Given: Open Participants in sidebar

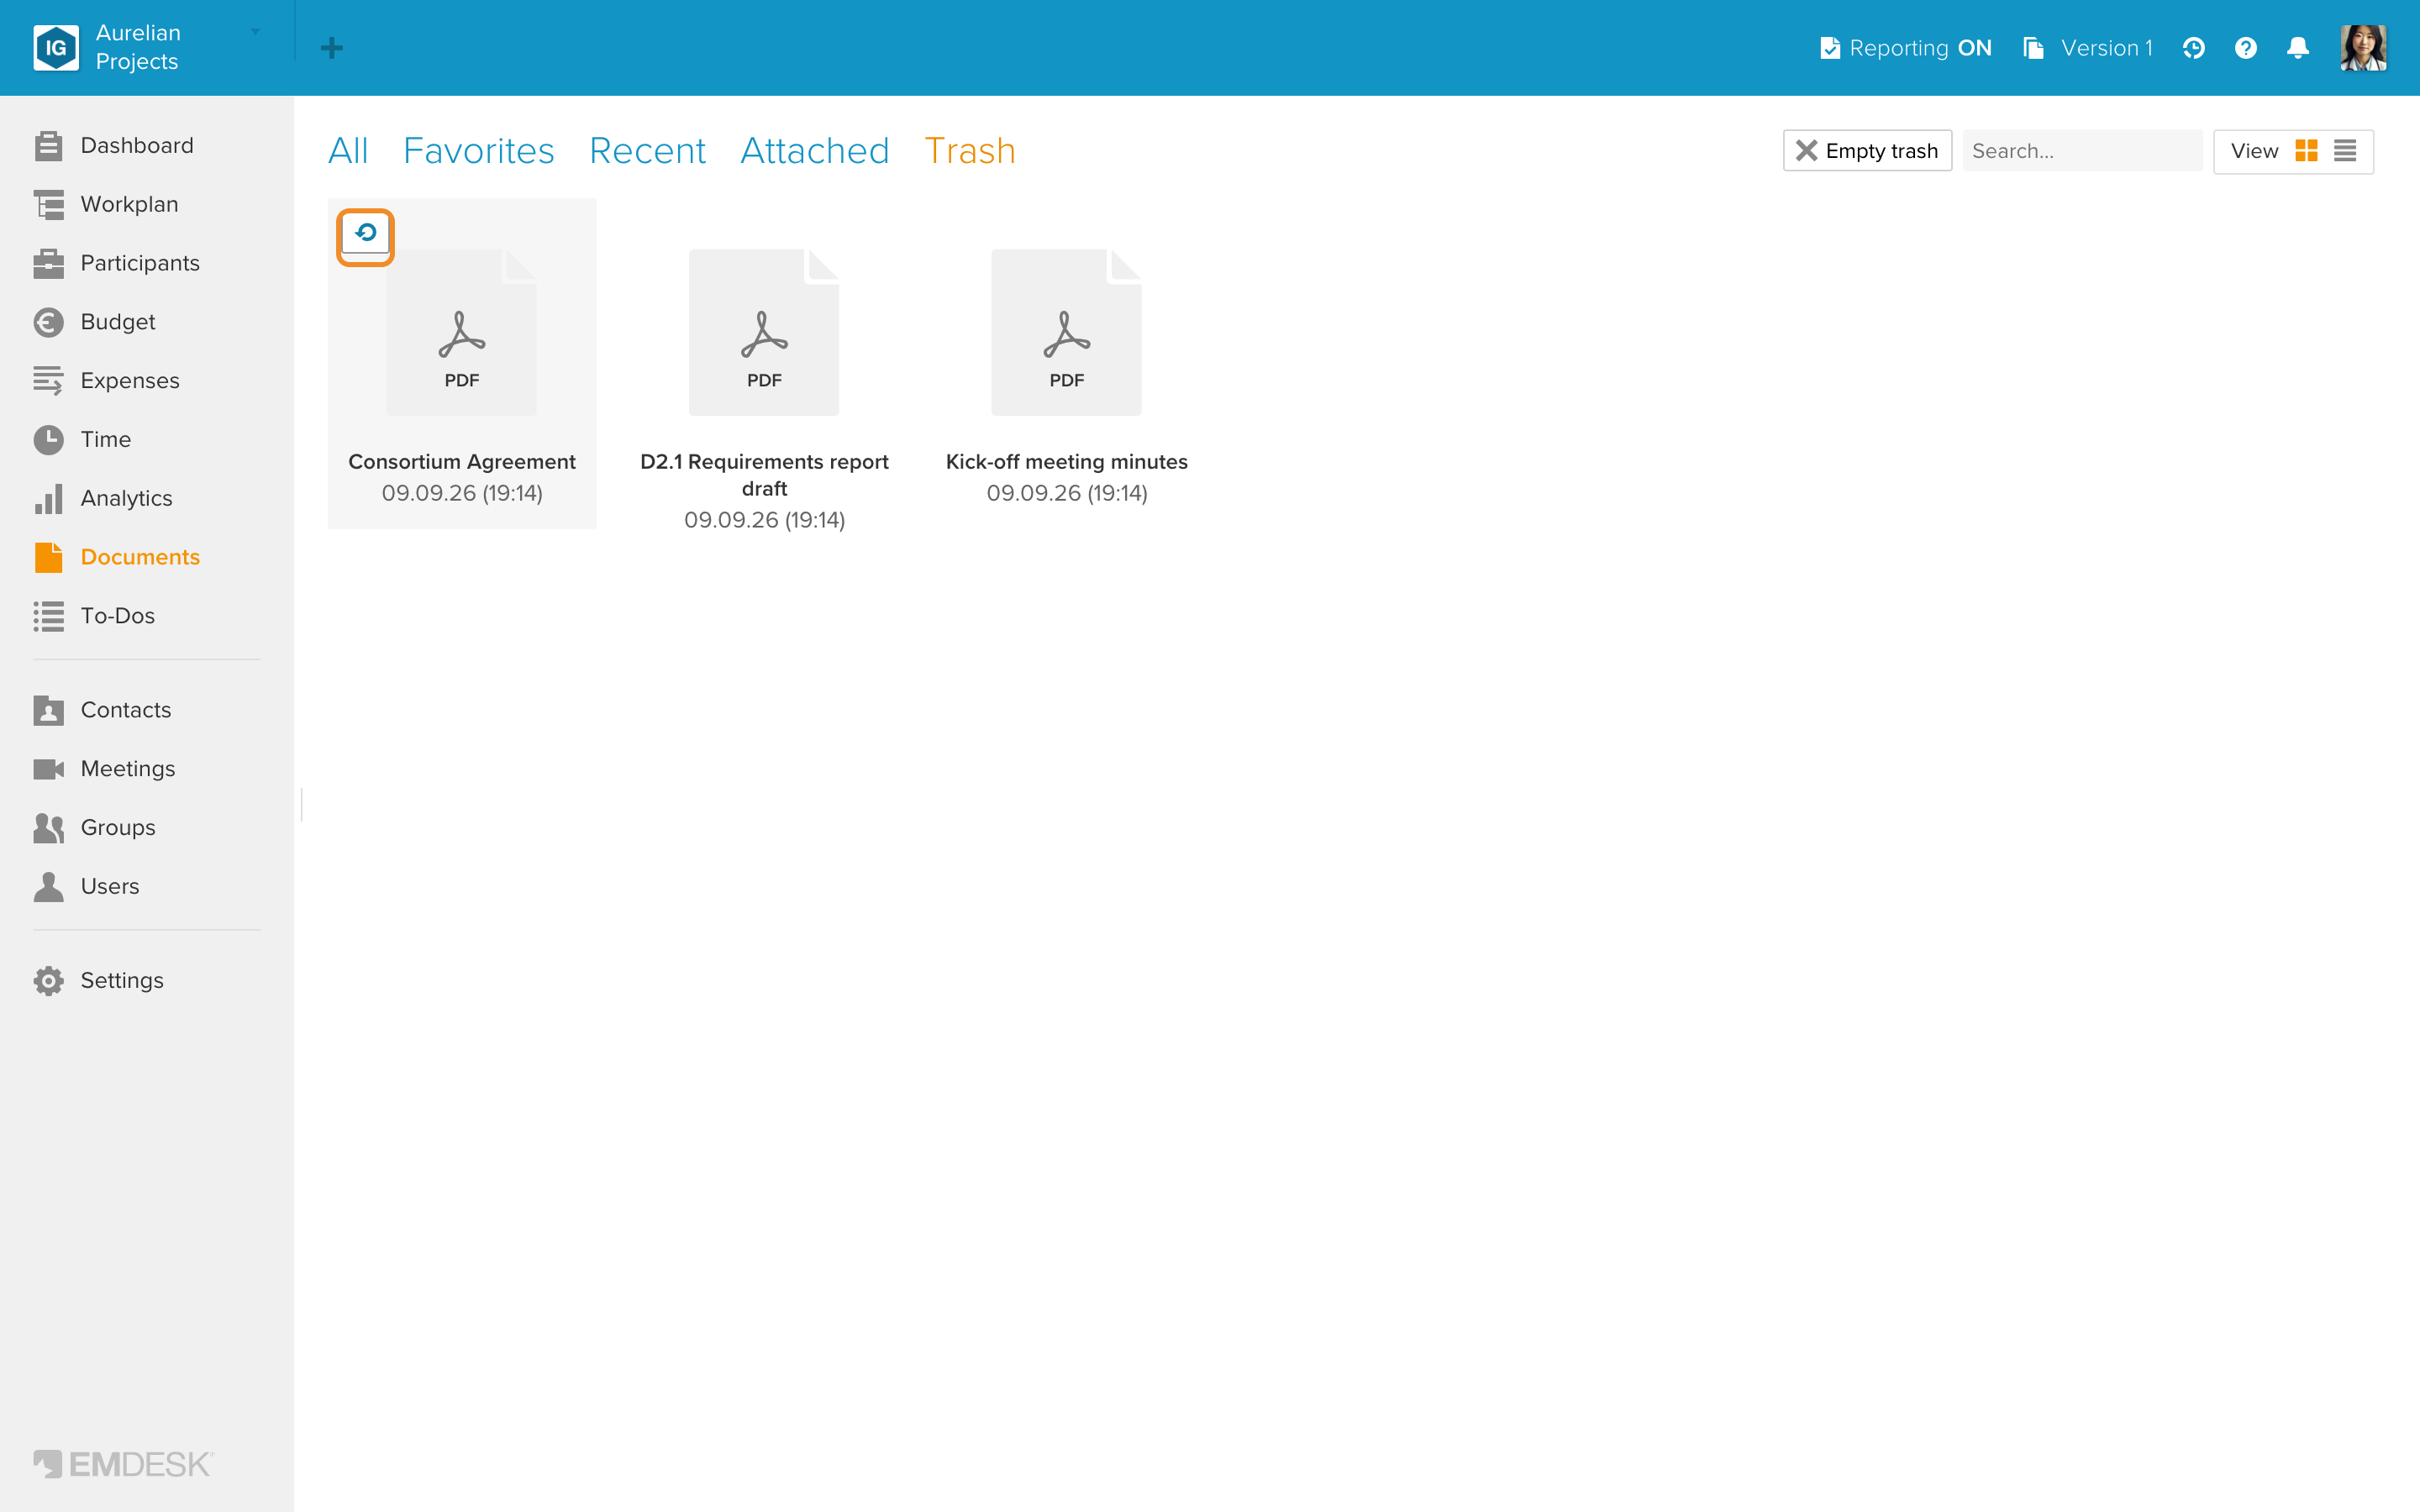Looking at the screenshot, I should coord(117,264).
